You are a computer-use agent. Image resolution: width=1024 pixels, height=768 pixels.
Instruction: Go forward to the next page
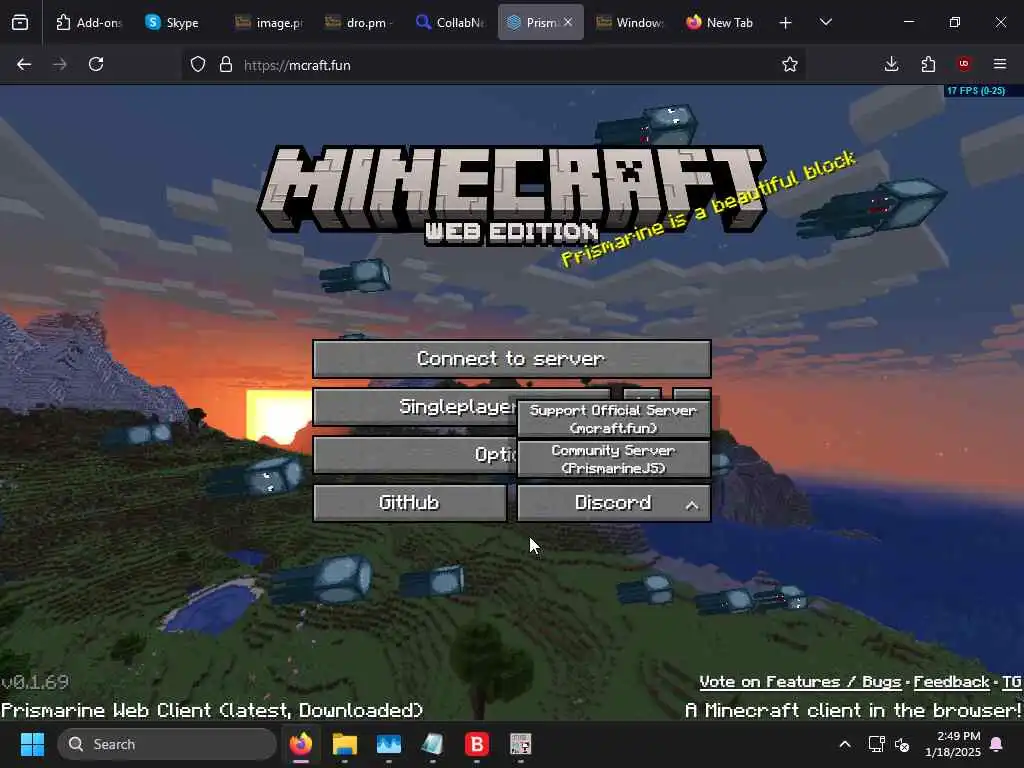(x=60, y=65)
